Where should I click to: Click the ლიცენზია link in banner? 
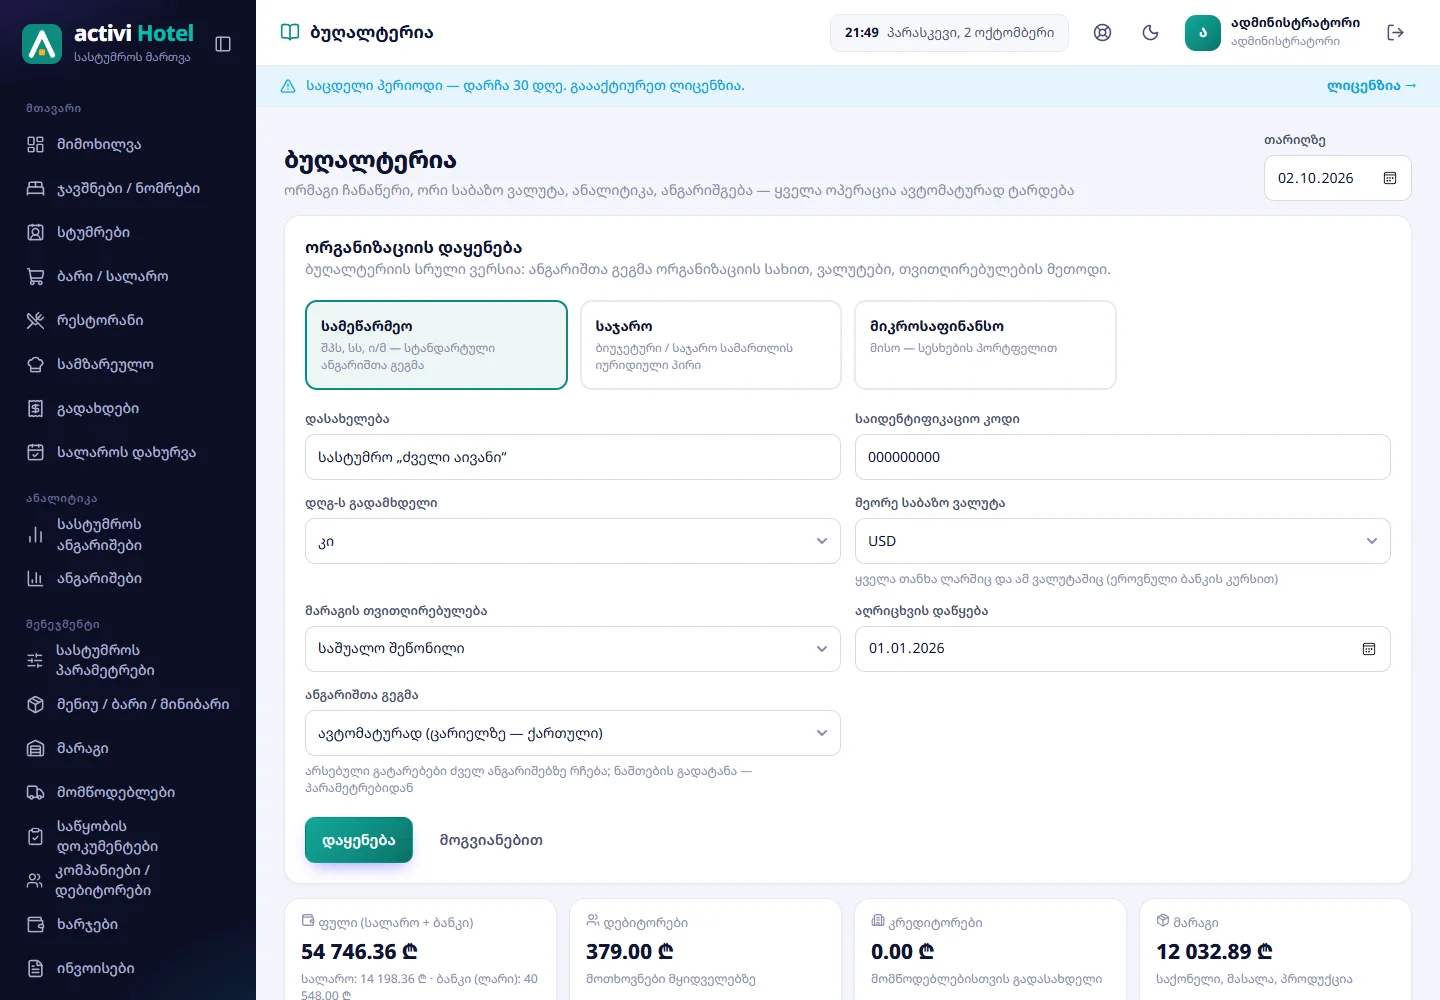1372,86
